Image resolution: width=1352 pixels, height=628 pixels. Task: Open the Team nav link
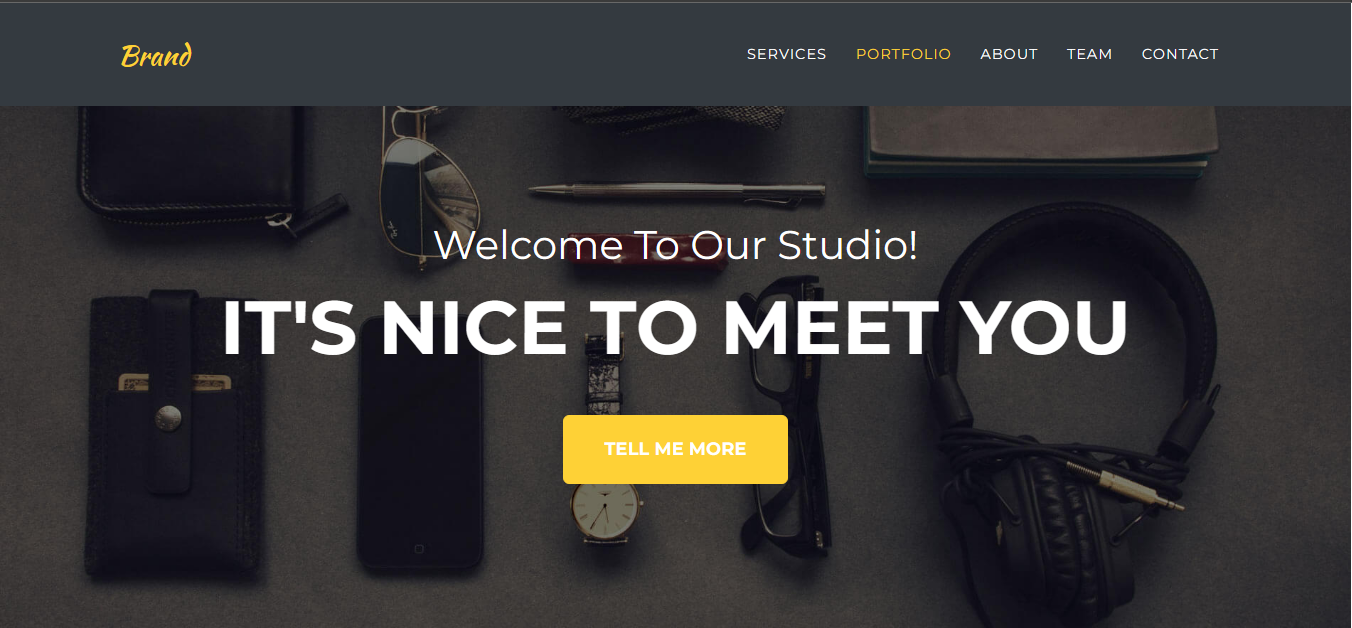[x=1089, y=54]
